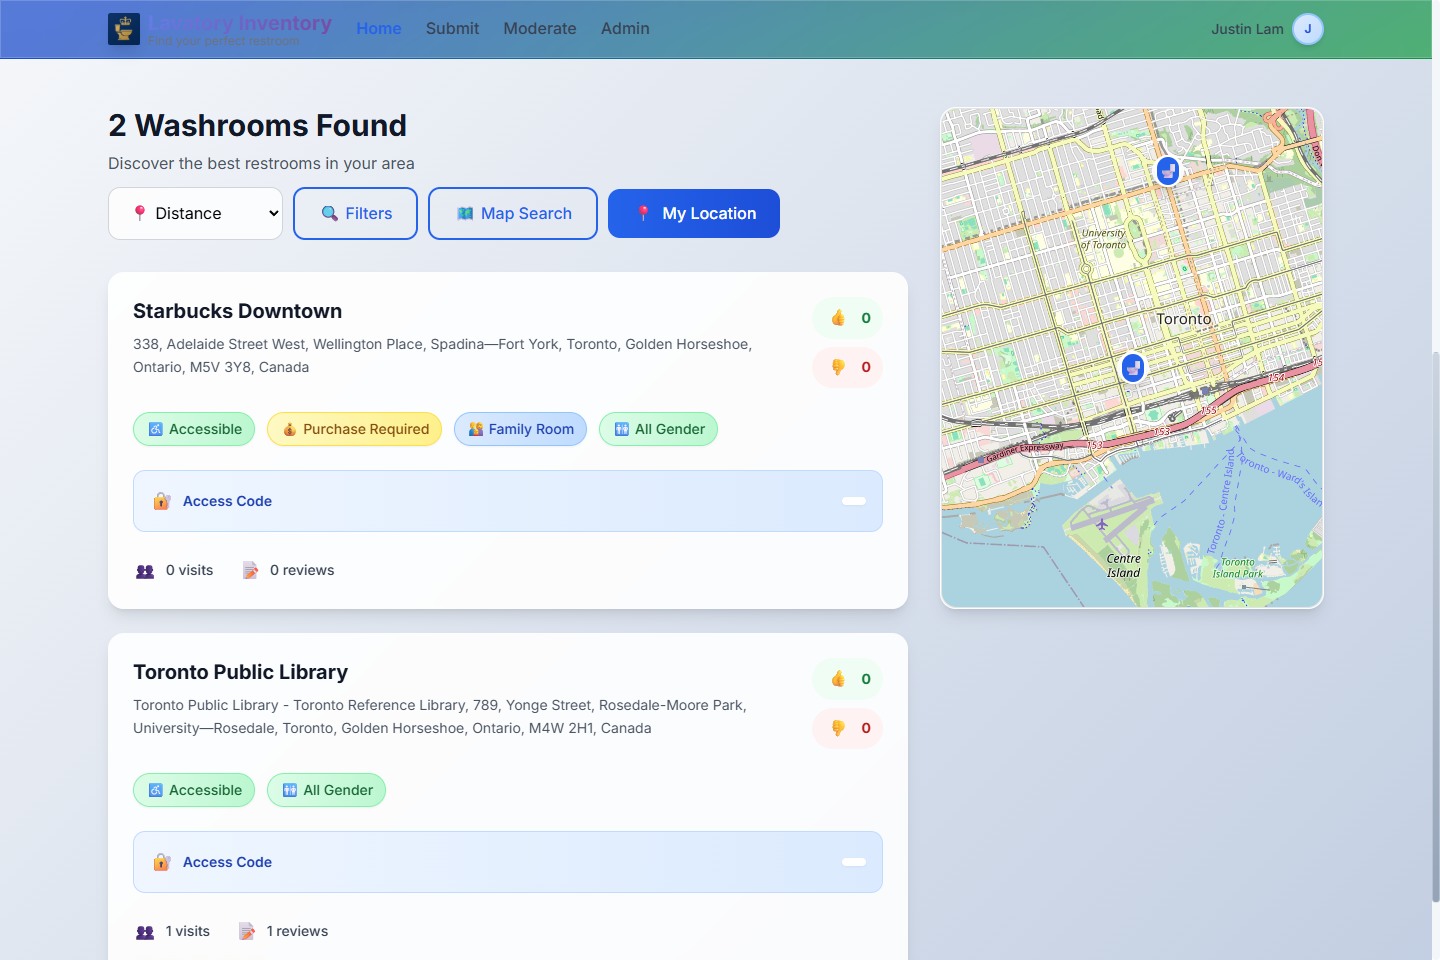Open the Moderate page

click(540, 29)
